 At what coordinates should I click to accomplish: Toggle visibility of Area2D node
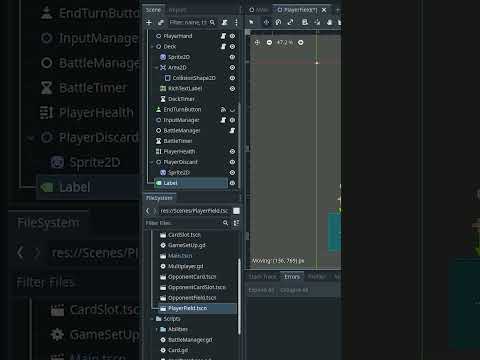tap(232, 68)
